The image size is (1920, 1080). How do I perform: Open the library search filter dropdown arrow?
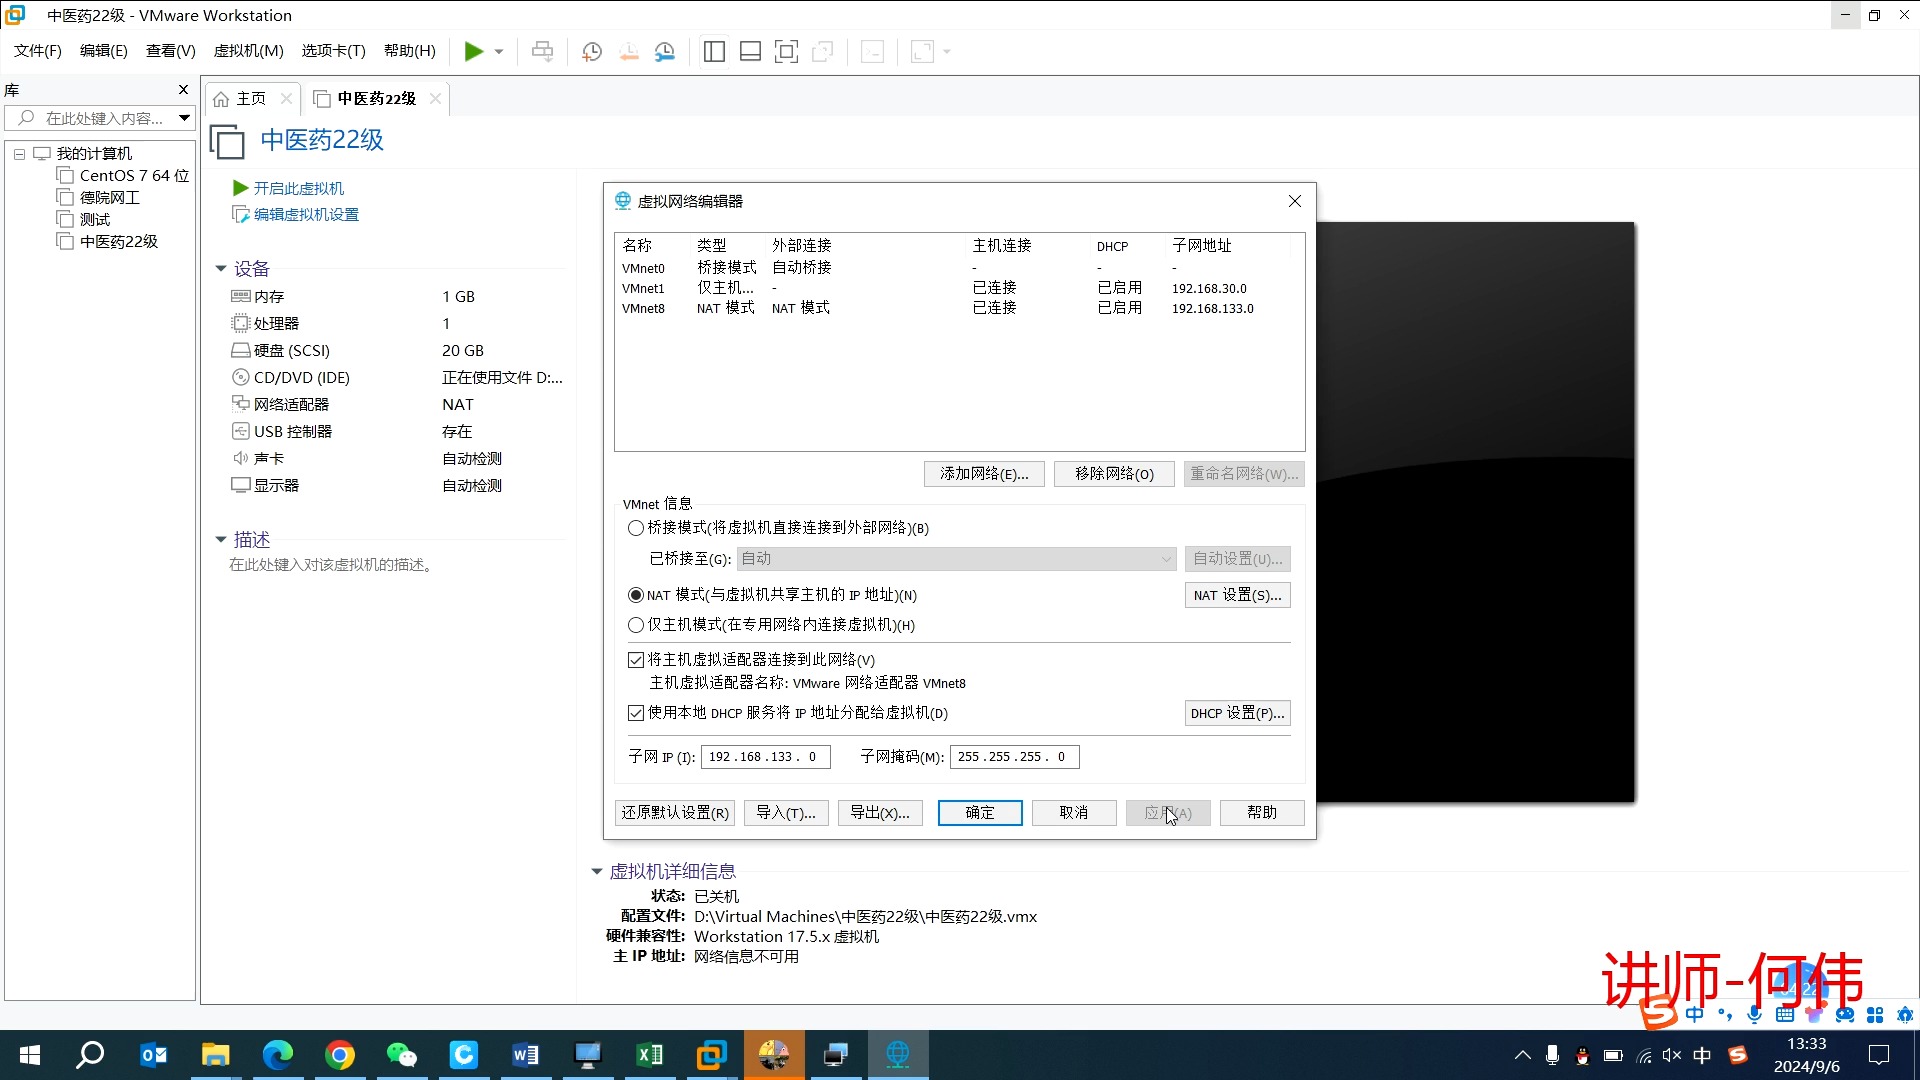tap(184, 118)
